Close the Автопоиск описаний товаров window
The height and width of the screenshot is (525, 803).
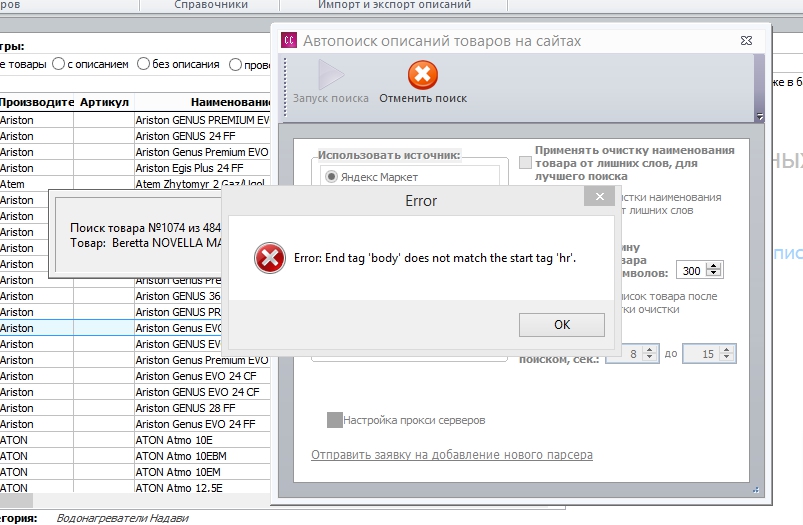[x=746, y=40]
